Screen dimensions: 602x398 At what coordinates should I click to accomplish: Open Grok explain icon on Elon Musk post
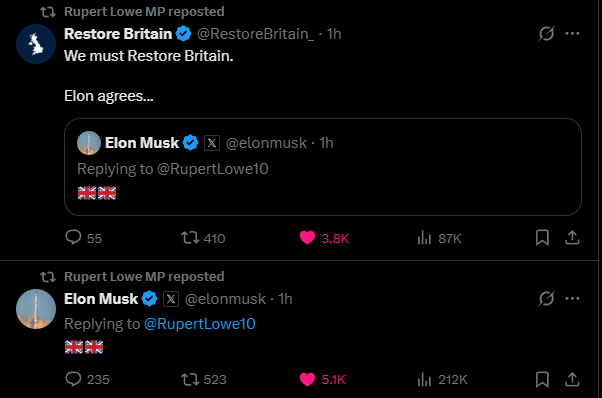coord(546,299)
